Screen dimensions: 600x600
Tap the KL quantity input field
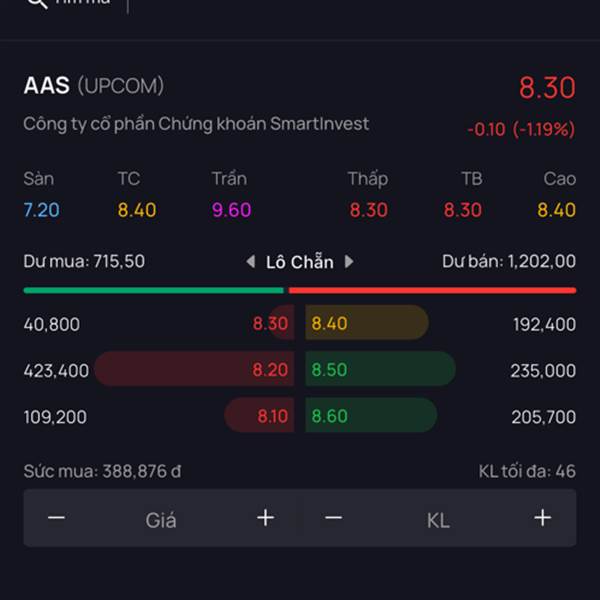click(438, 519)
